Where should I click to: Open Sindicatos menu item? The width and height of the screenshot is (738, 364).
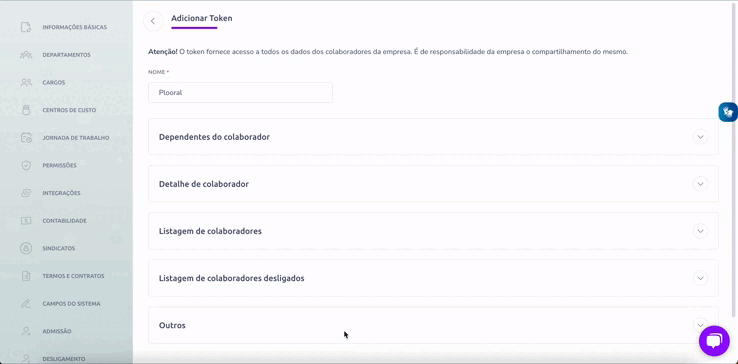coord(58,248)
